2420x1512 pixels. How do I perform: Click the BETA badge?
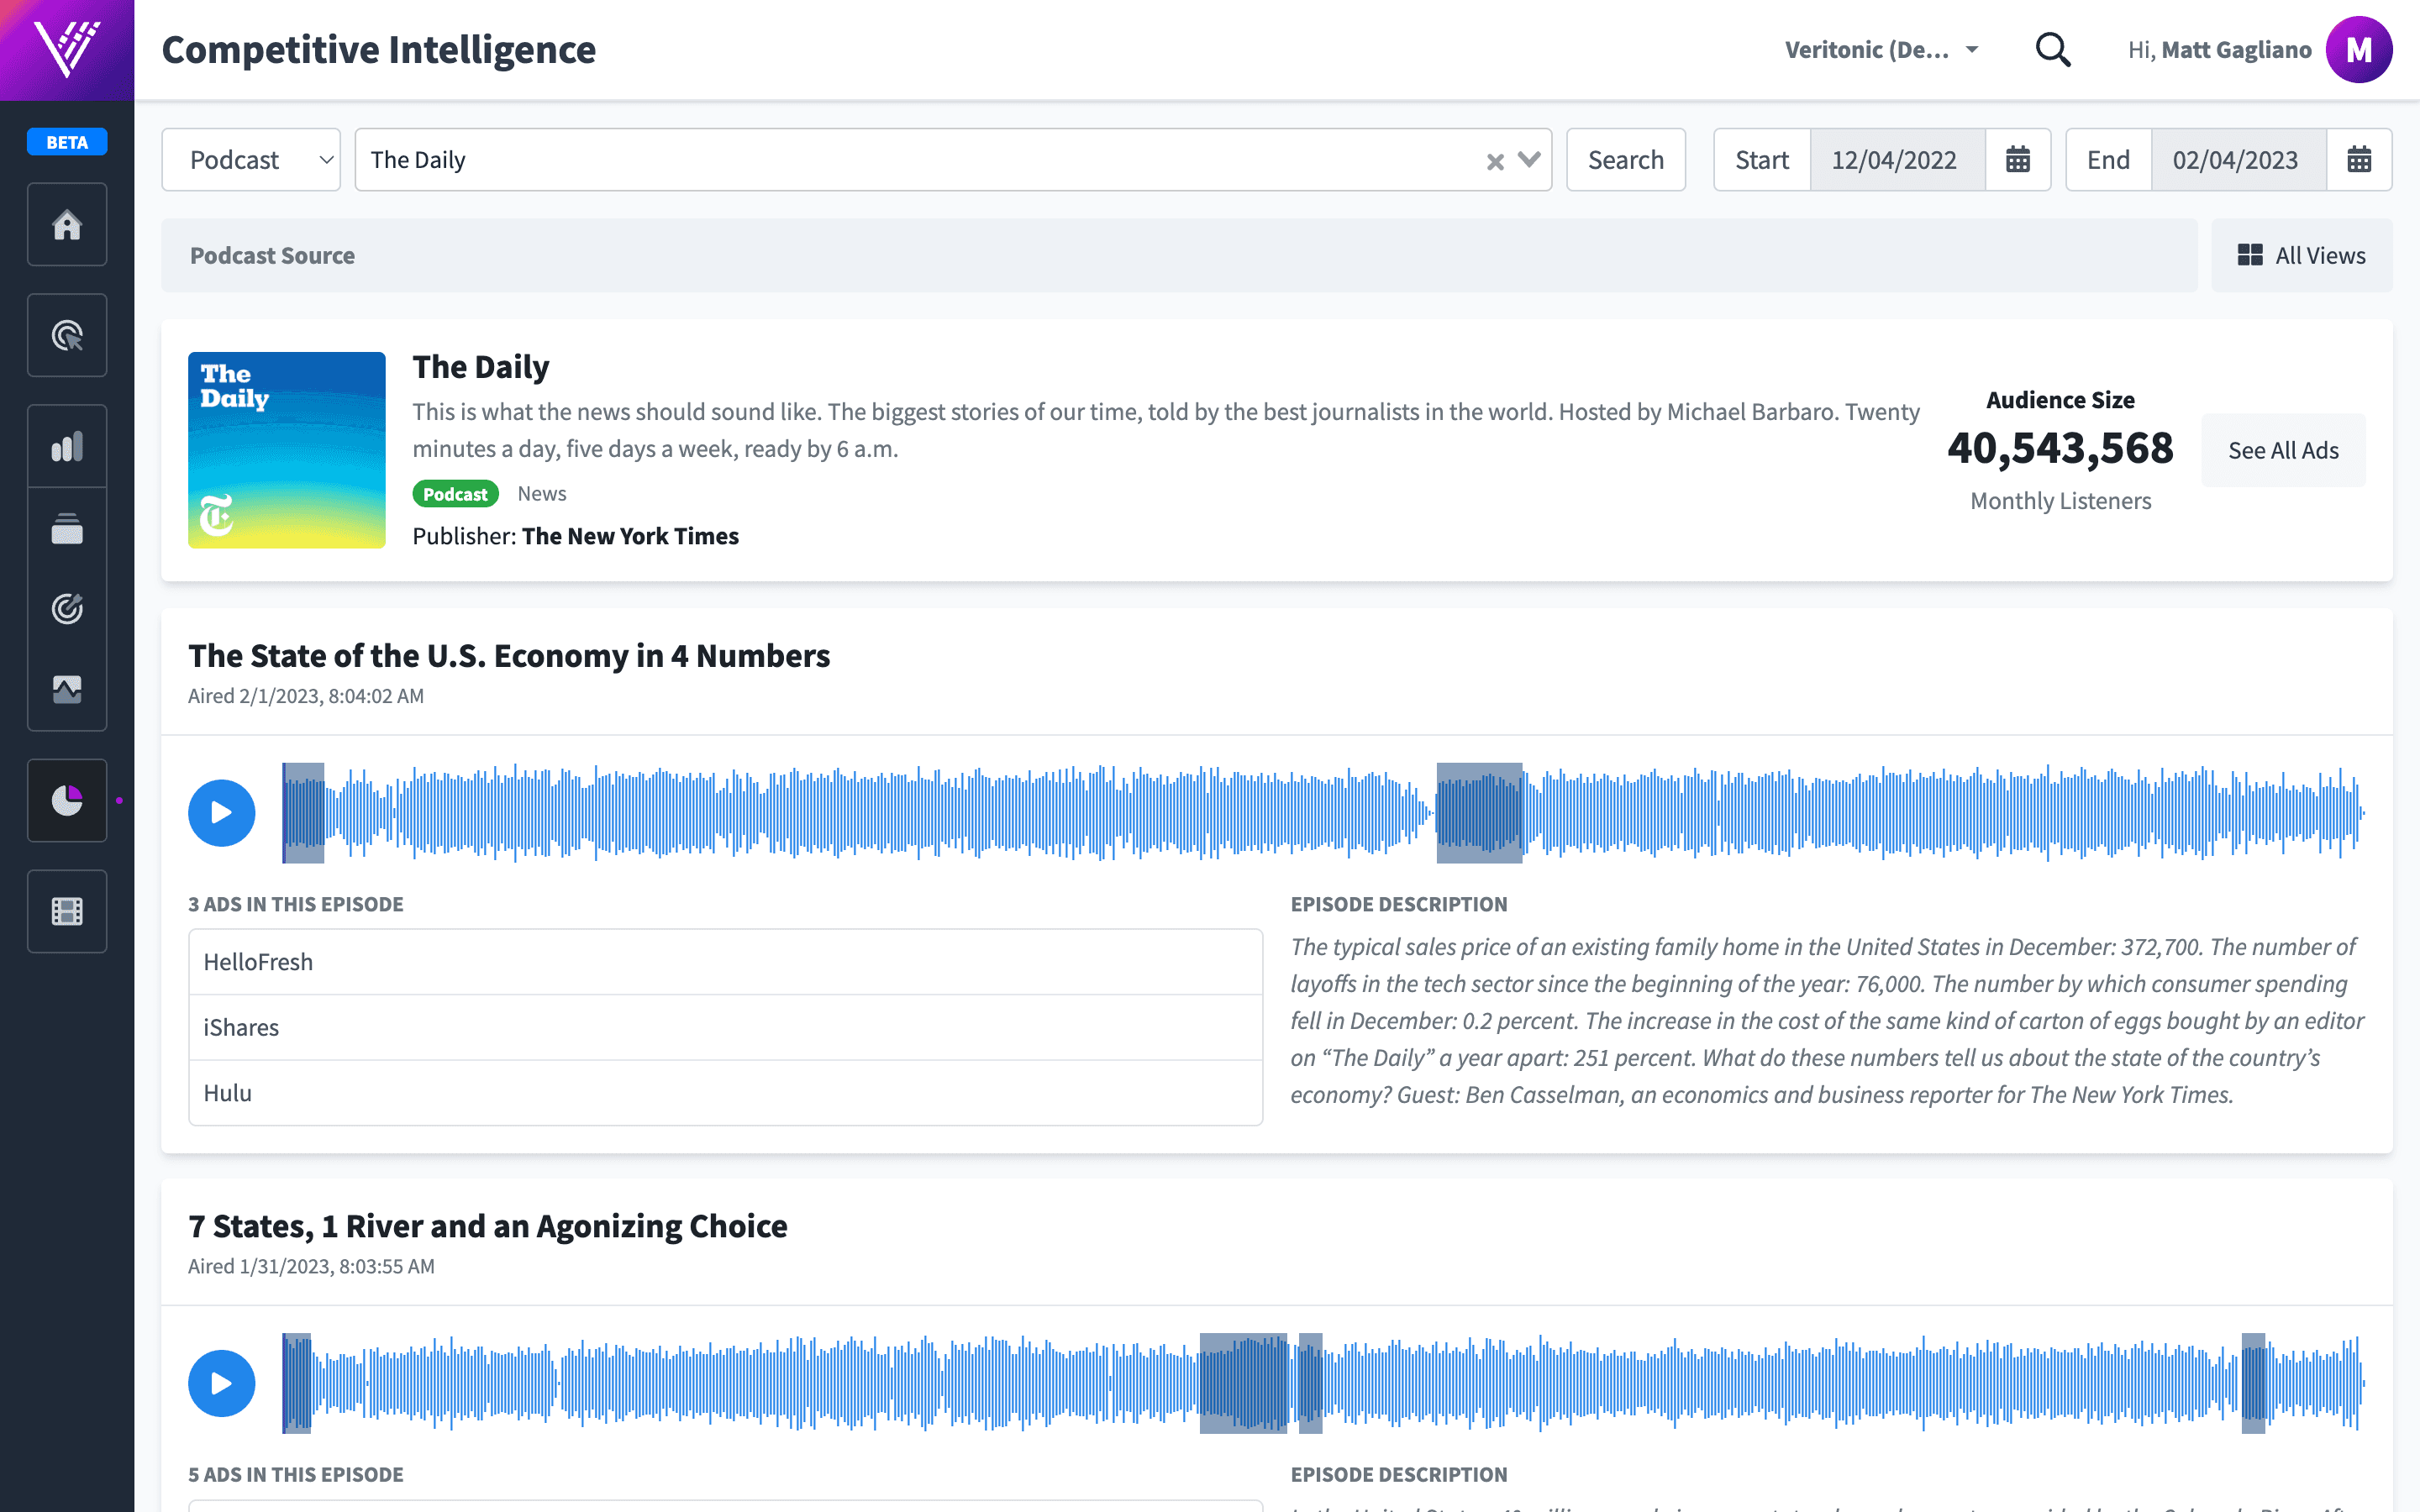coord(67,142)
